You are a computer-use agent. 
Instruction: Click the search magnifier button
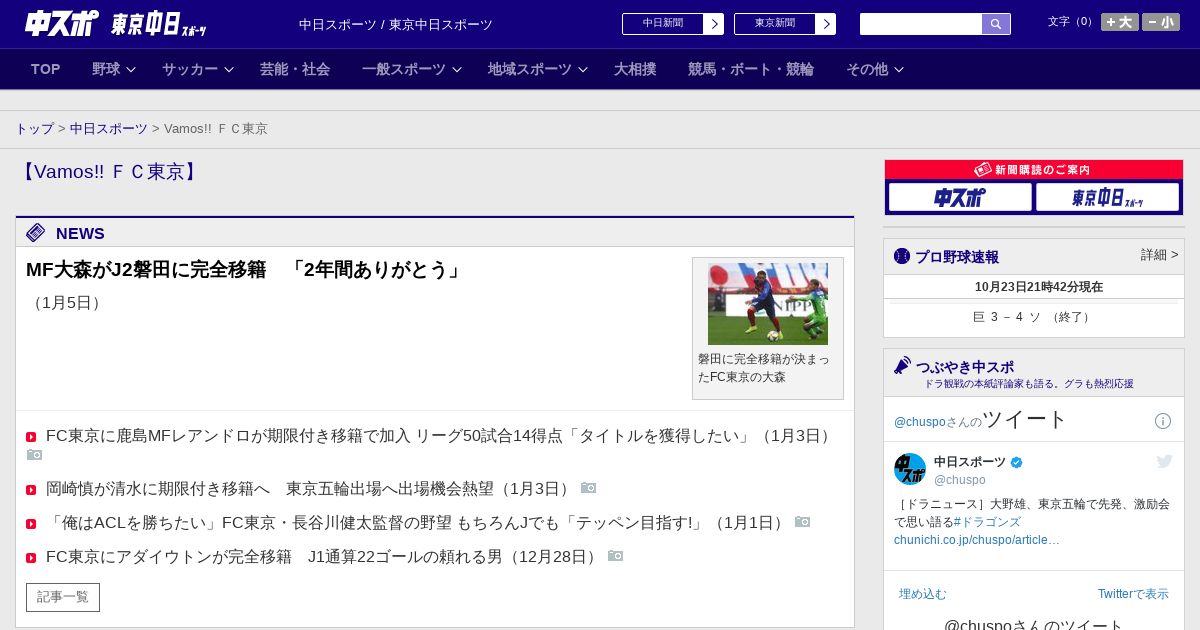996,24
